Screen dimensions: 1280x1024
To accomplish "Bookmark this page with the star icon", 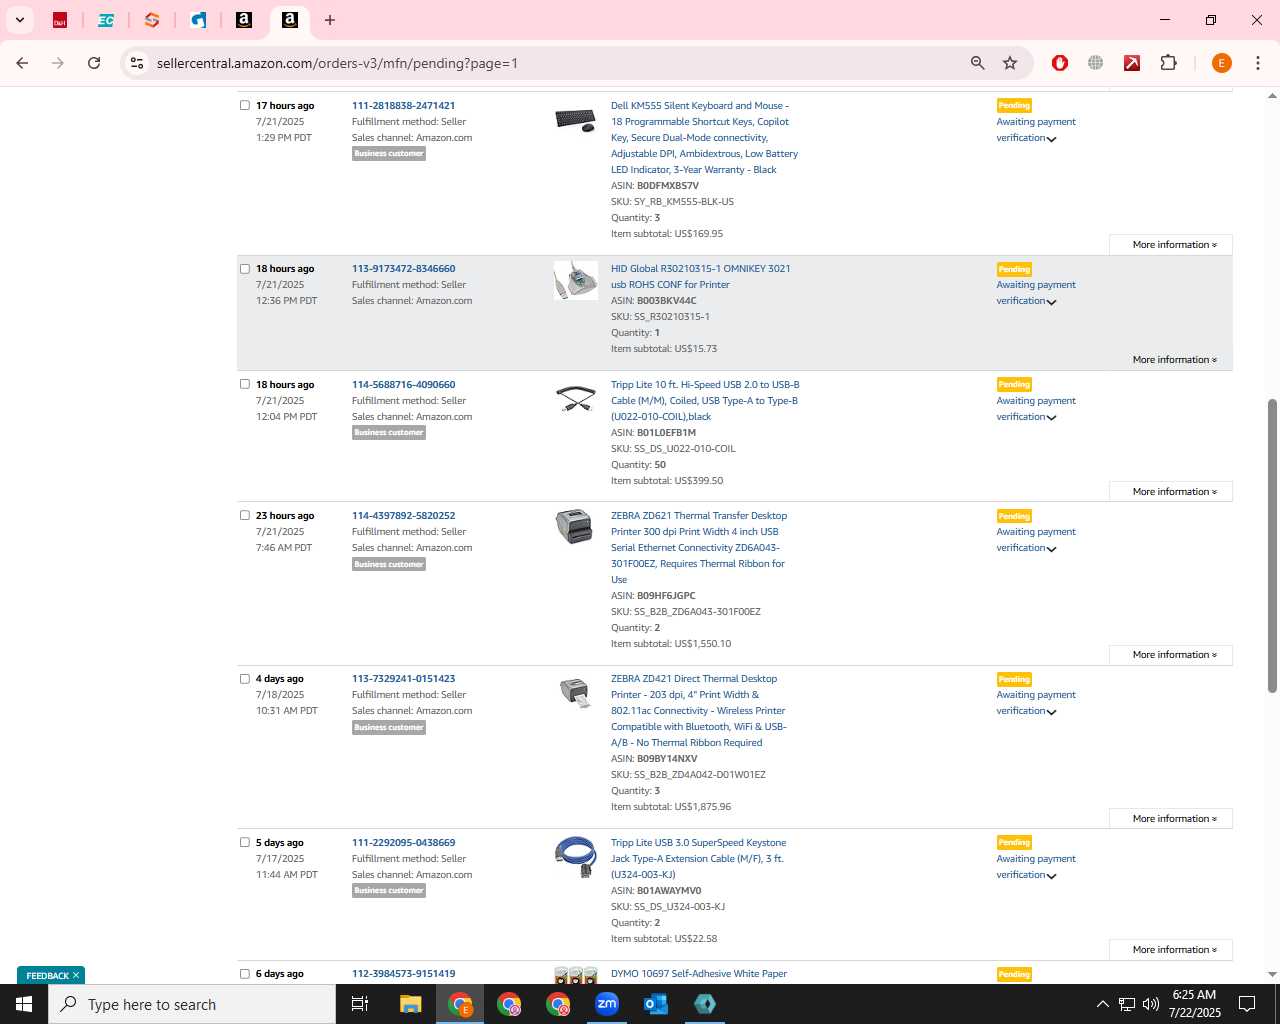I will [1010, 63].
